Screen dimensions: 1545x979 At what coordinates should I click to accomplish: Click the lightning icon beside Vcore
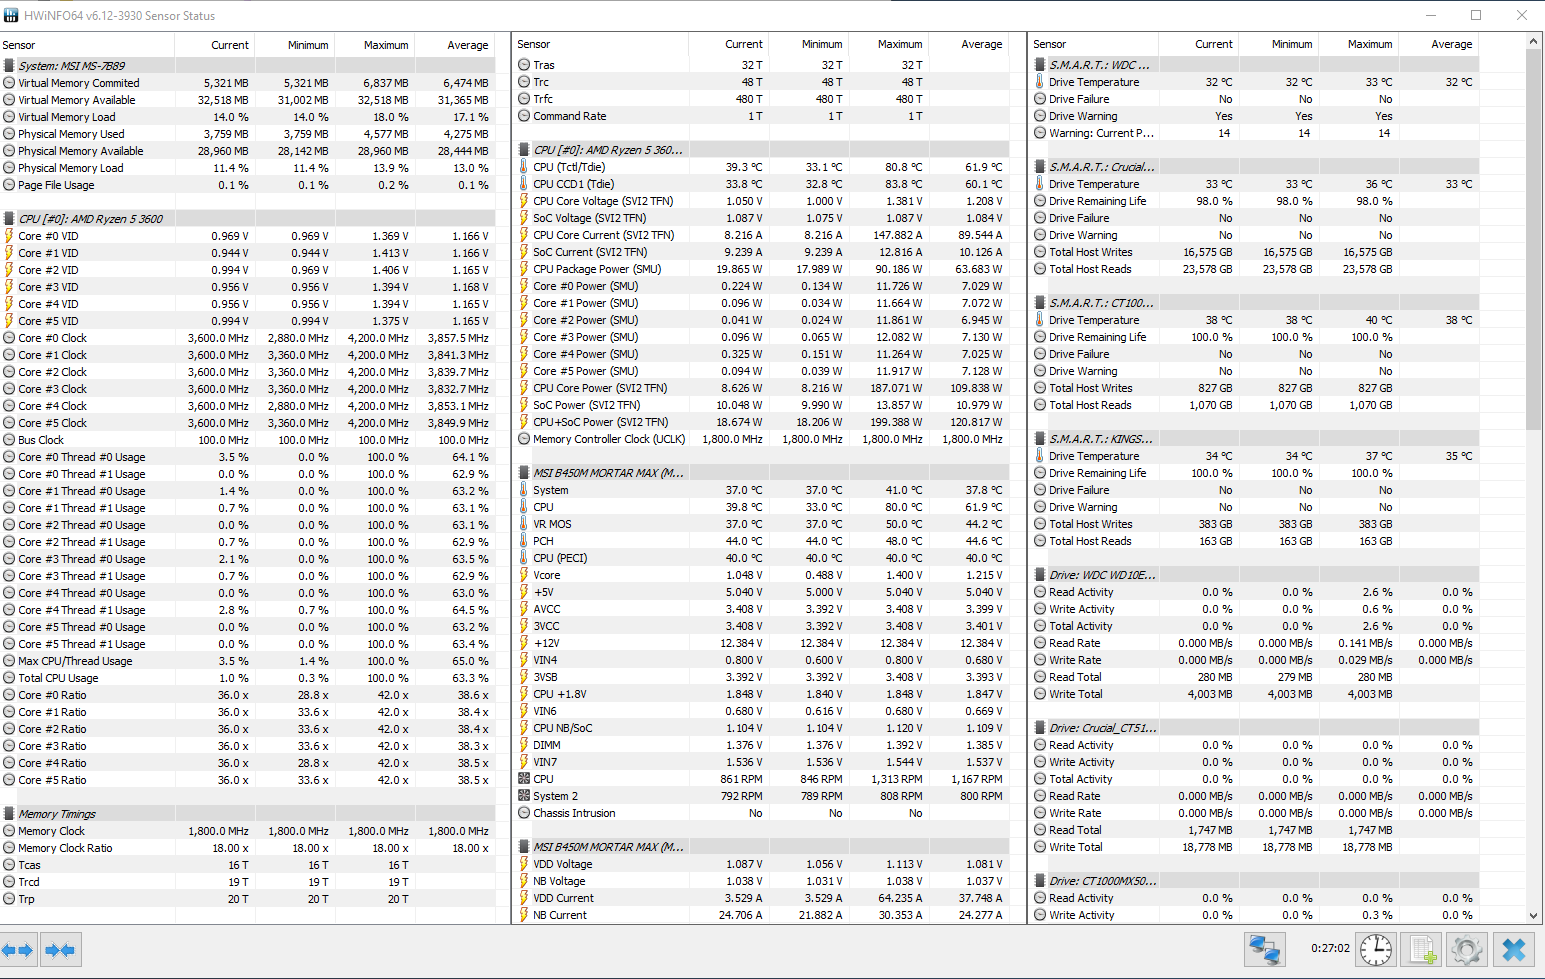[524, 575]
